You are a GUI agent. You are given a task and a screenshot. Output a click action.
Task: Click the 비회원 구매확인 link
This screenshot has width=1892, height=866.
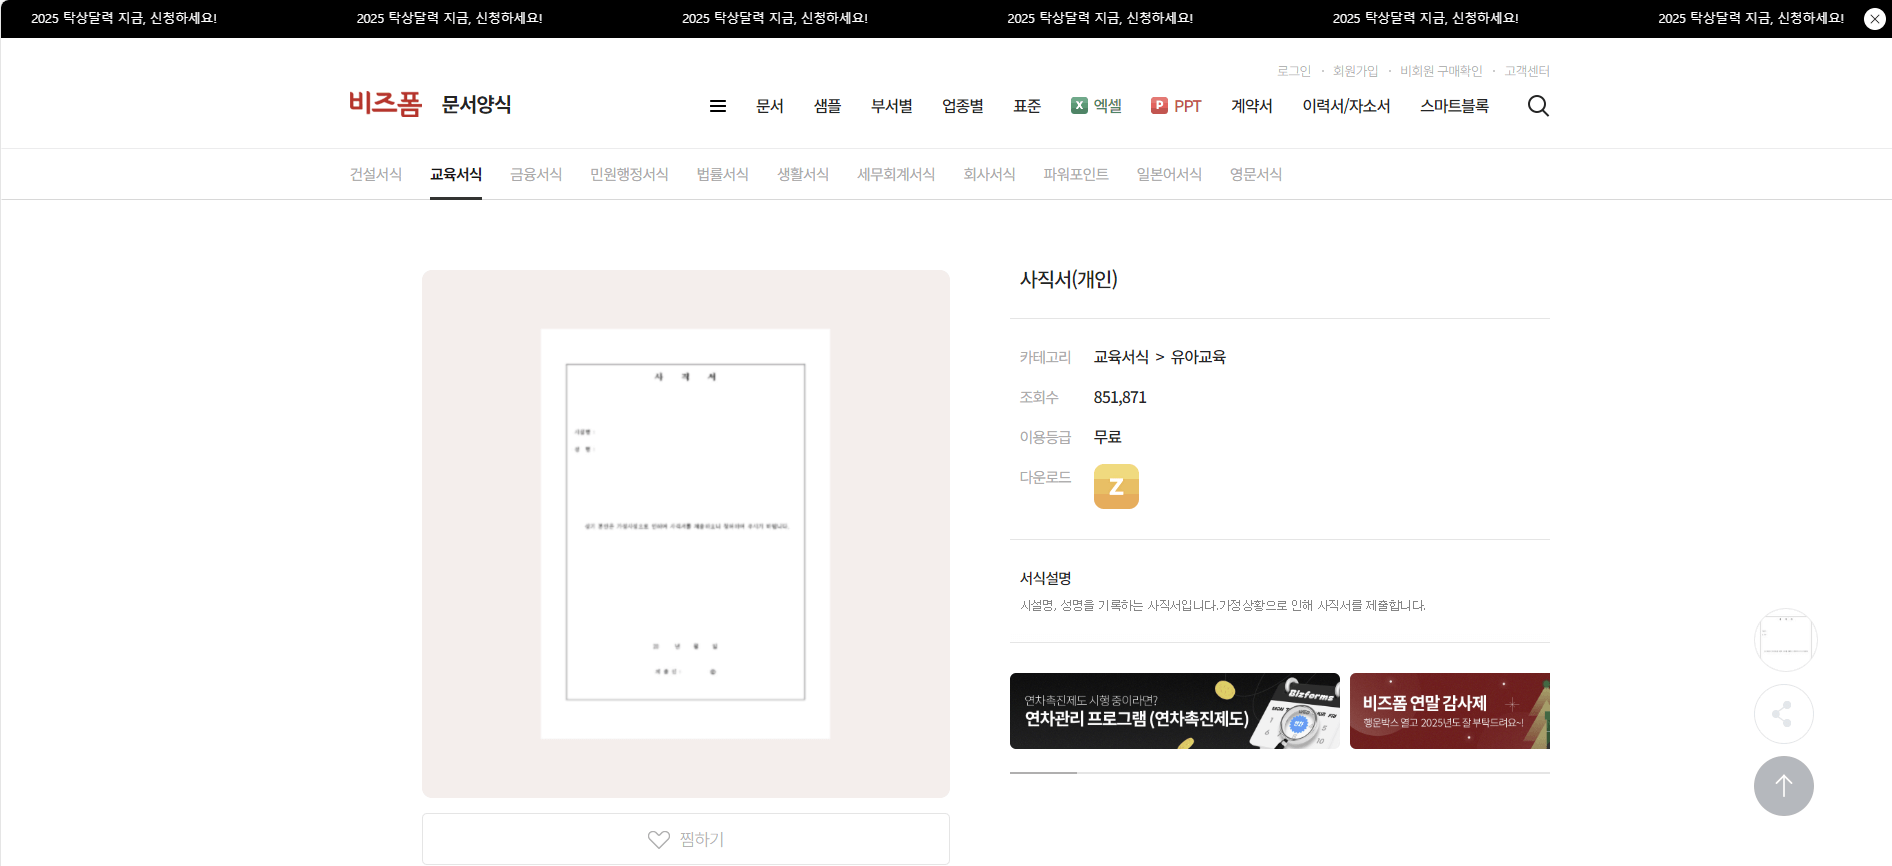[1441, 71]
